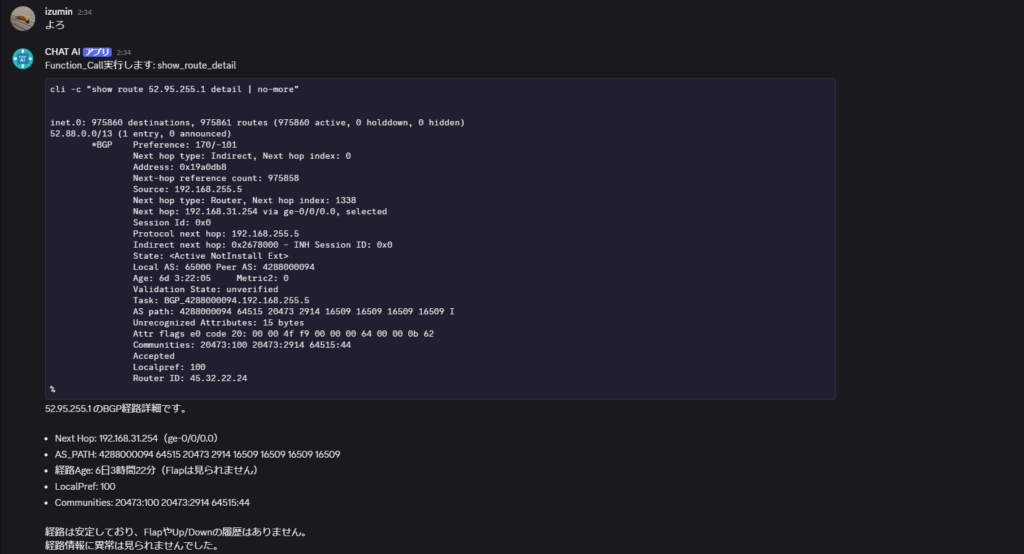Click the Next Hop 192.168.31.254 bullet
1024x554 pixels.
136,438
